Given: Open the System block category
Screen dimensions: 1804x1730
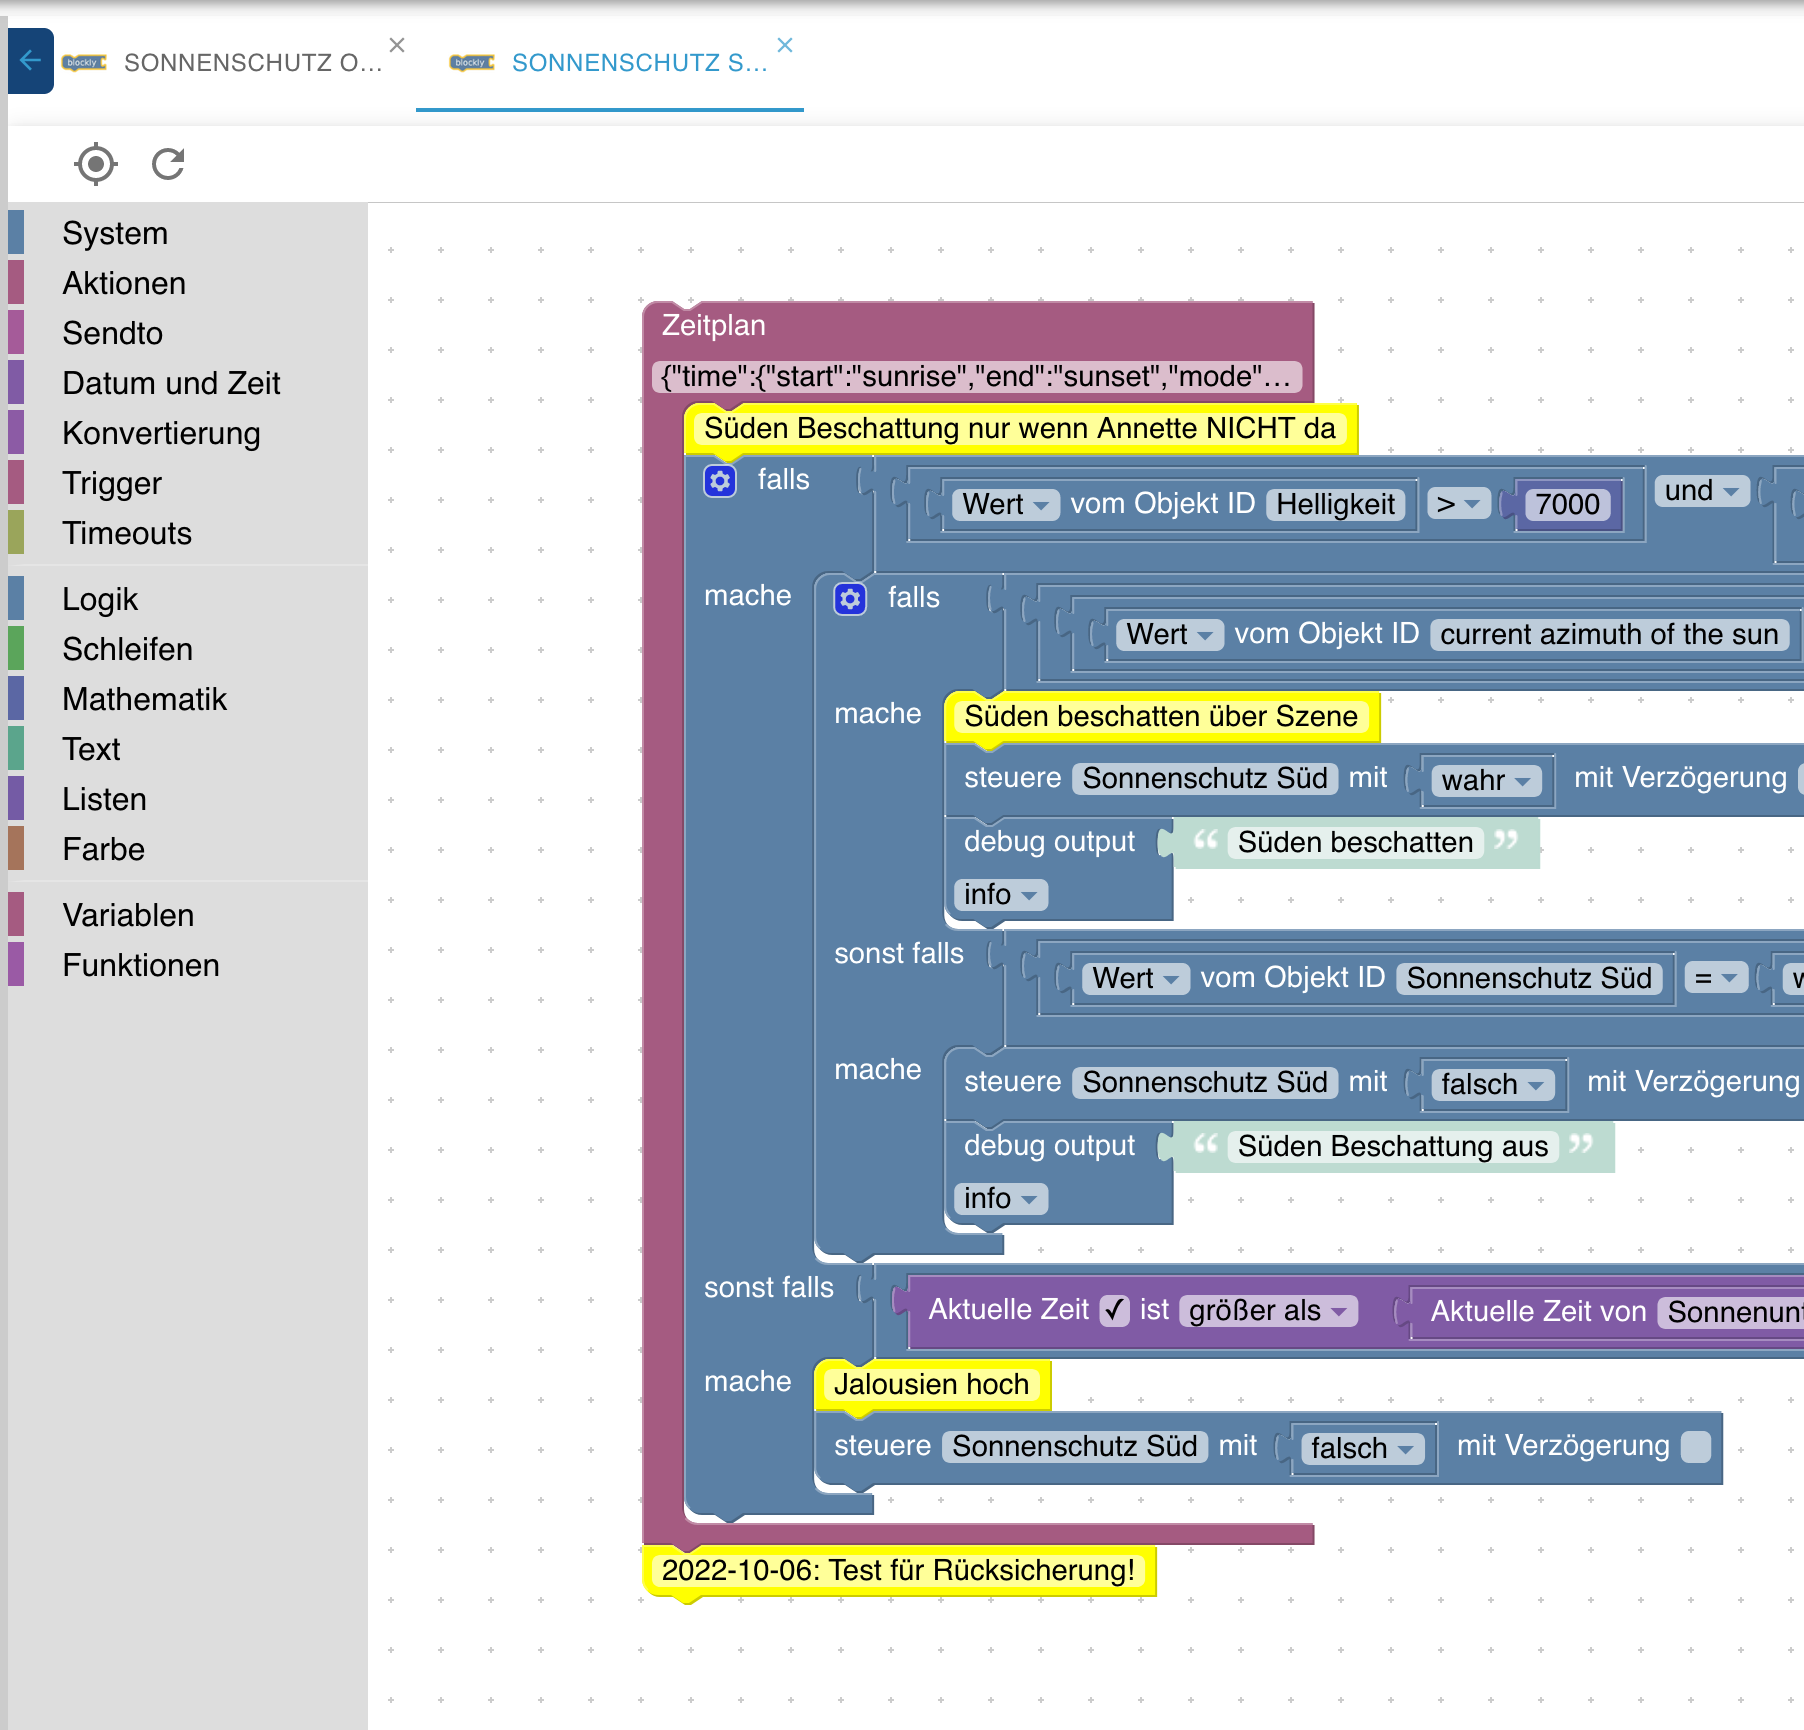Looking at the screenshot, I should 188,233.
